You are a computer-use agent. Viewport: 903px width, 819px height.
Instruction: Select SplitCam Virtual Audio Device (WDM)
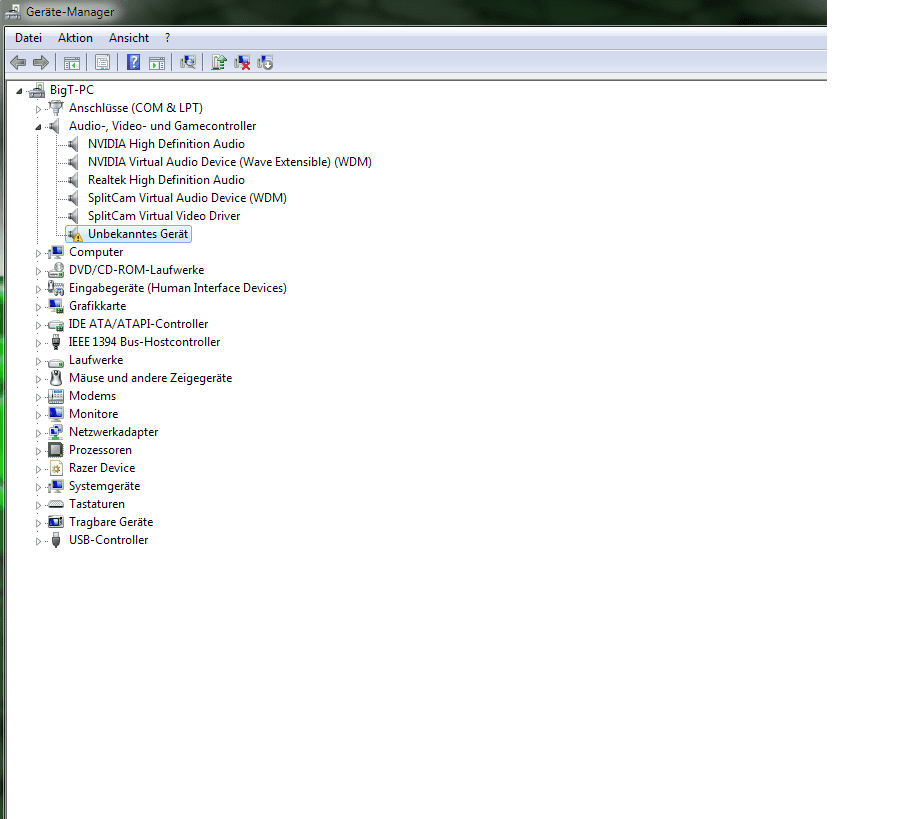(x=187, y=198)
